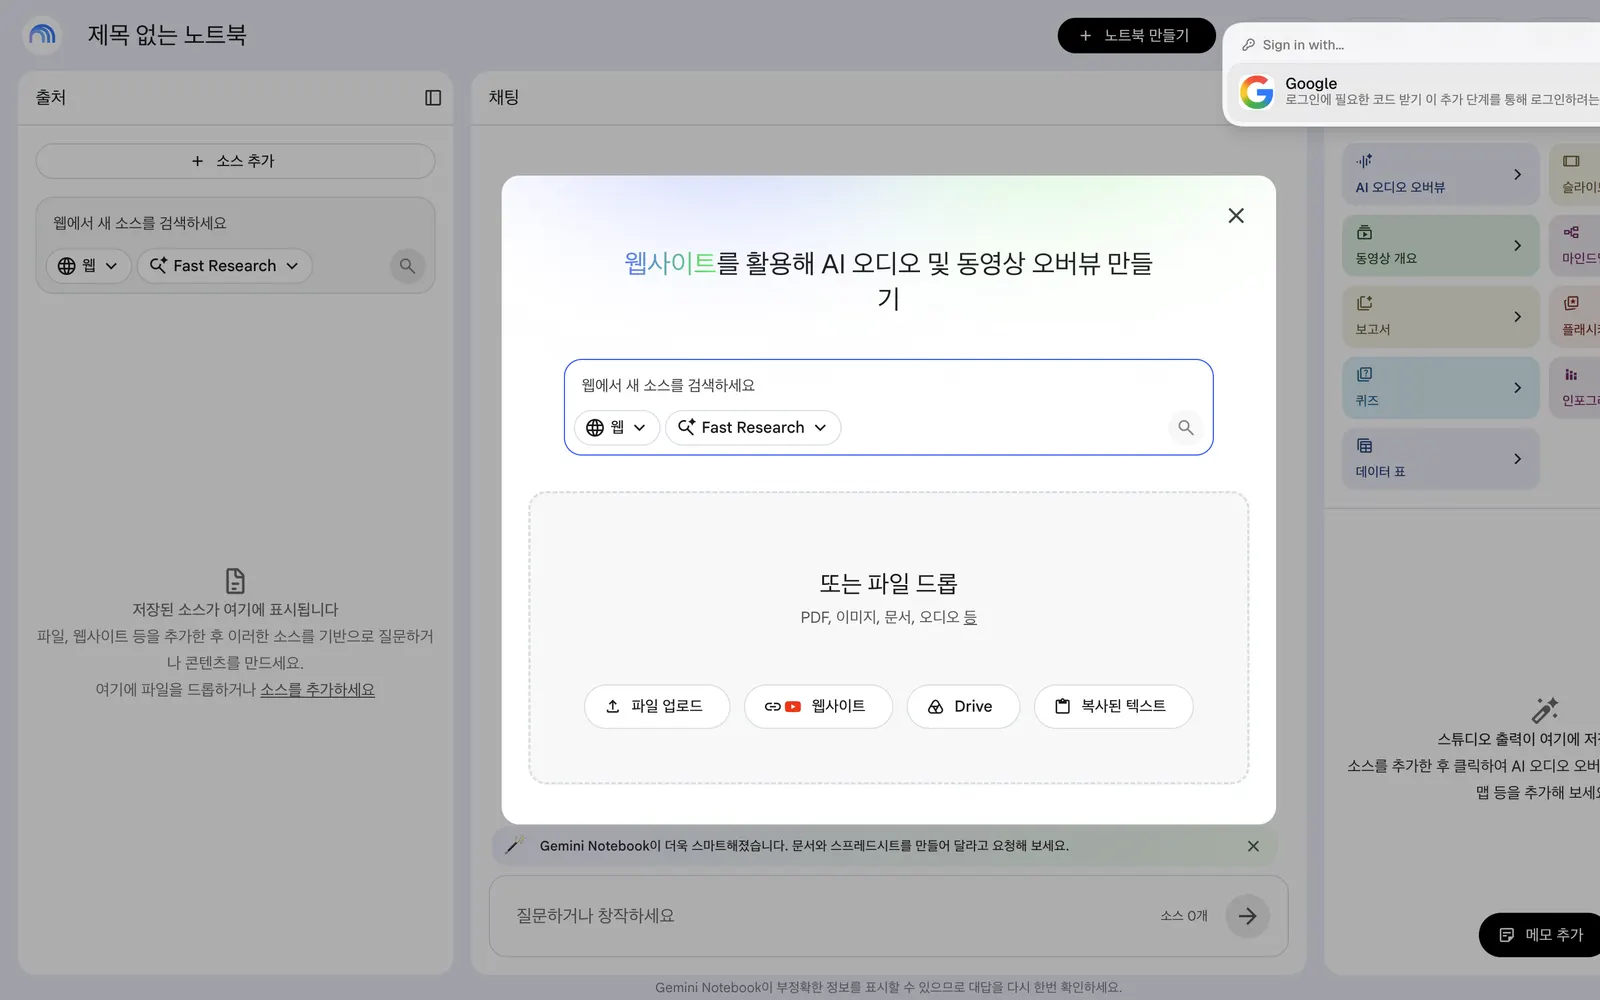Click the 또는 파일 드롭 drop area heading

[888, 583]
